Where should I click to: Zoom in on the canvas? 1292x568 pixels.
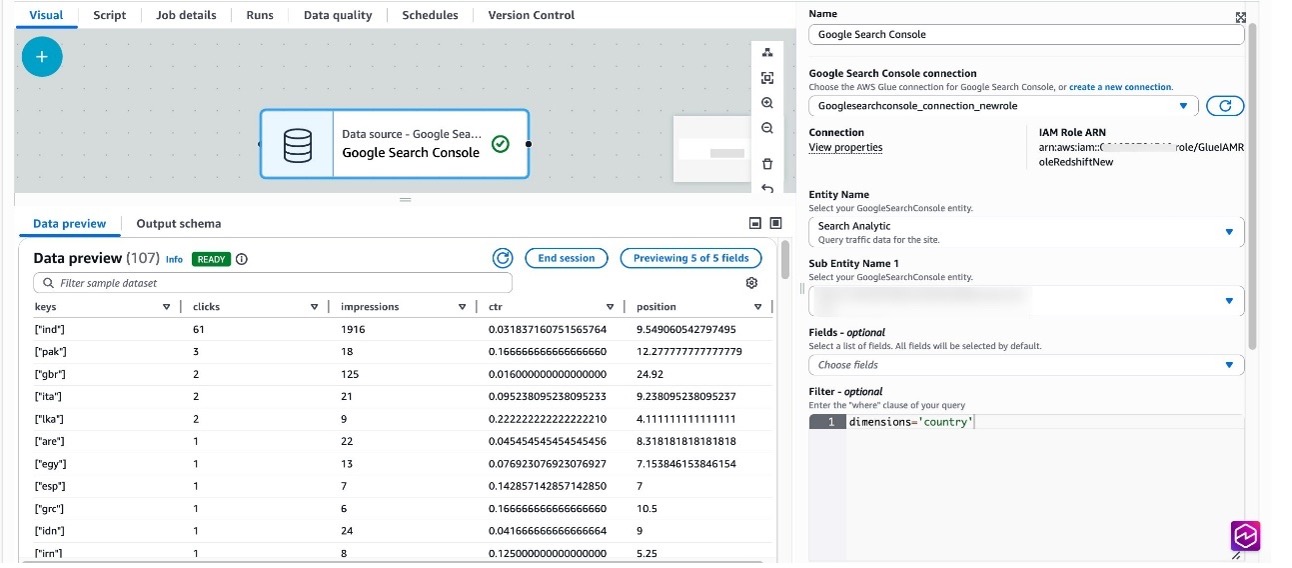[767, 103]
